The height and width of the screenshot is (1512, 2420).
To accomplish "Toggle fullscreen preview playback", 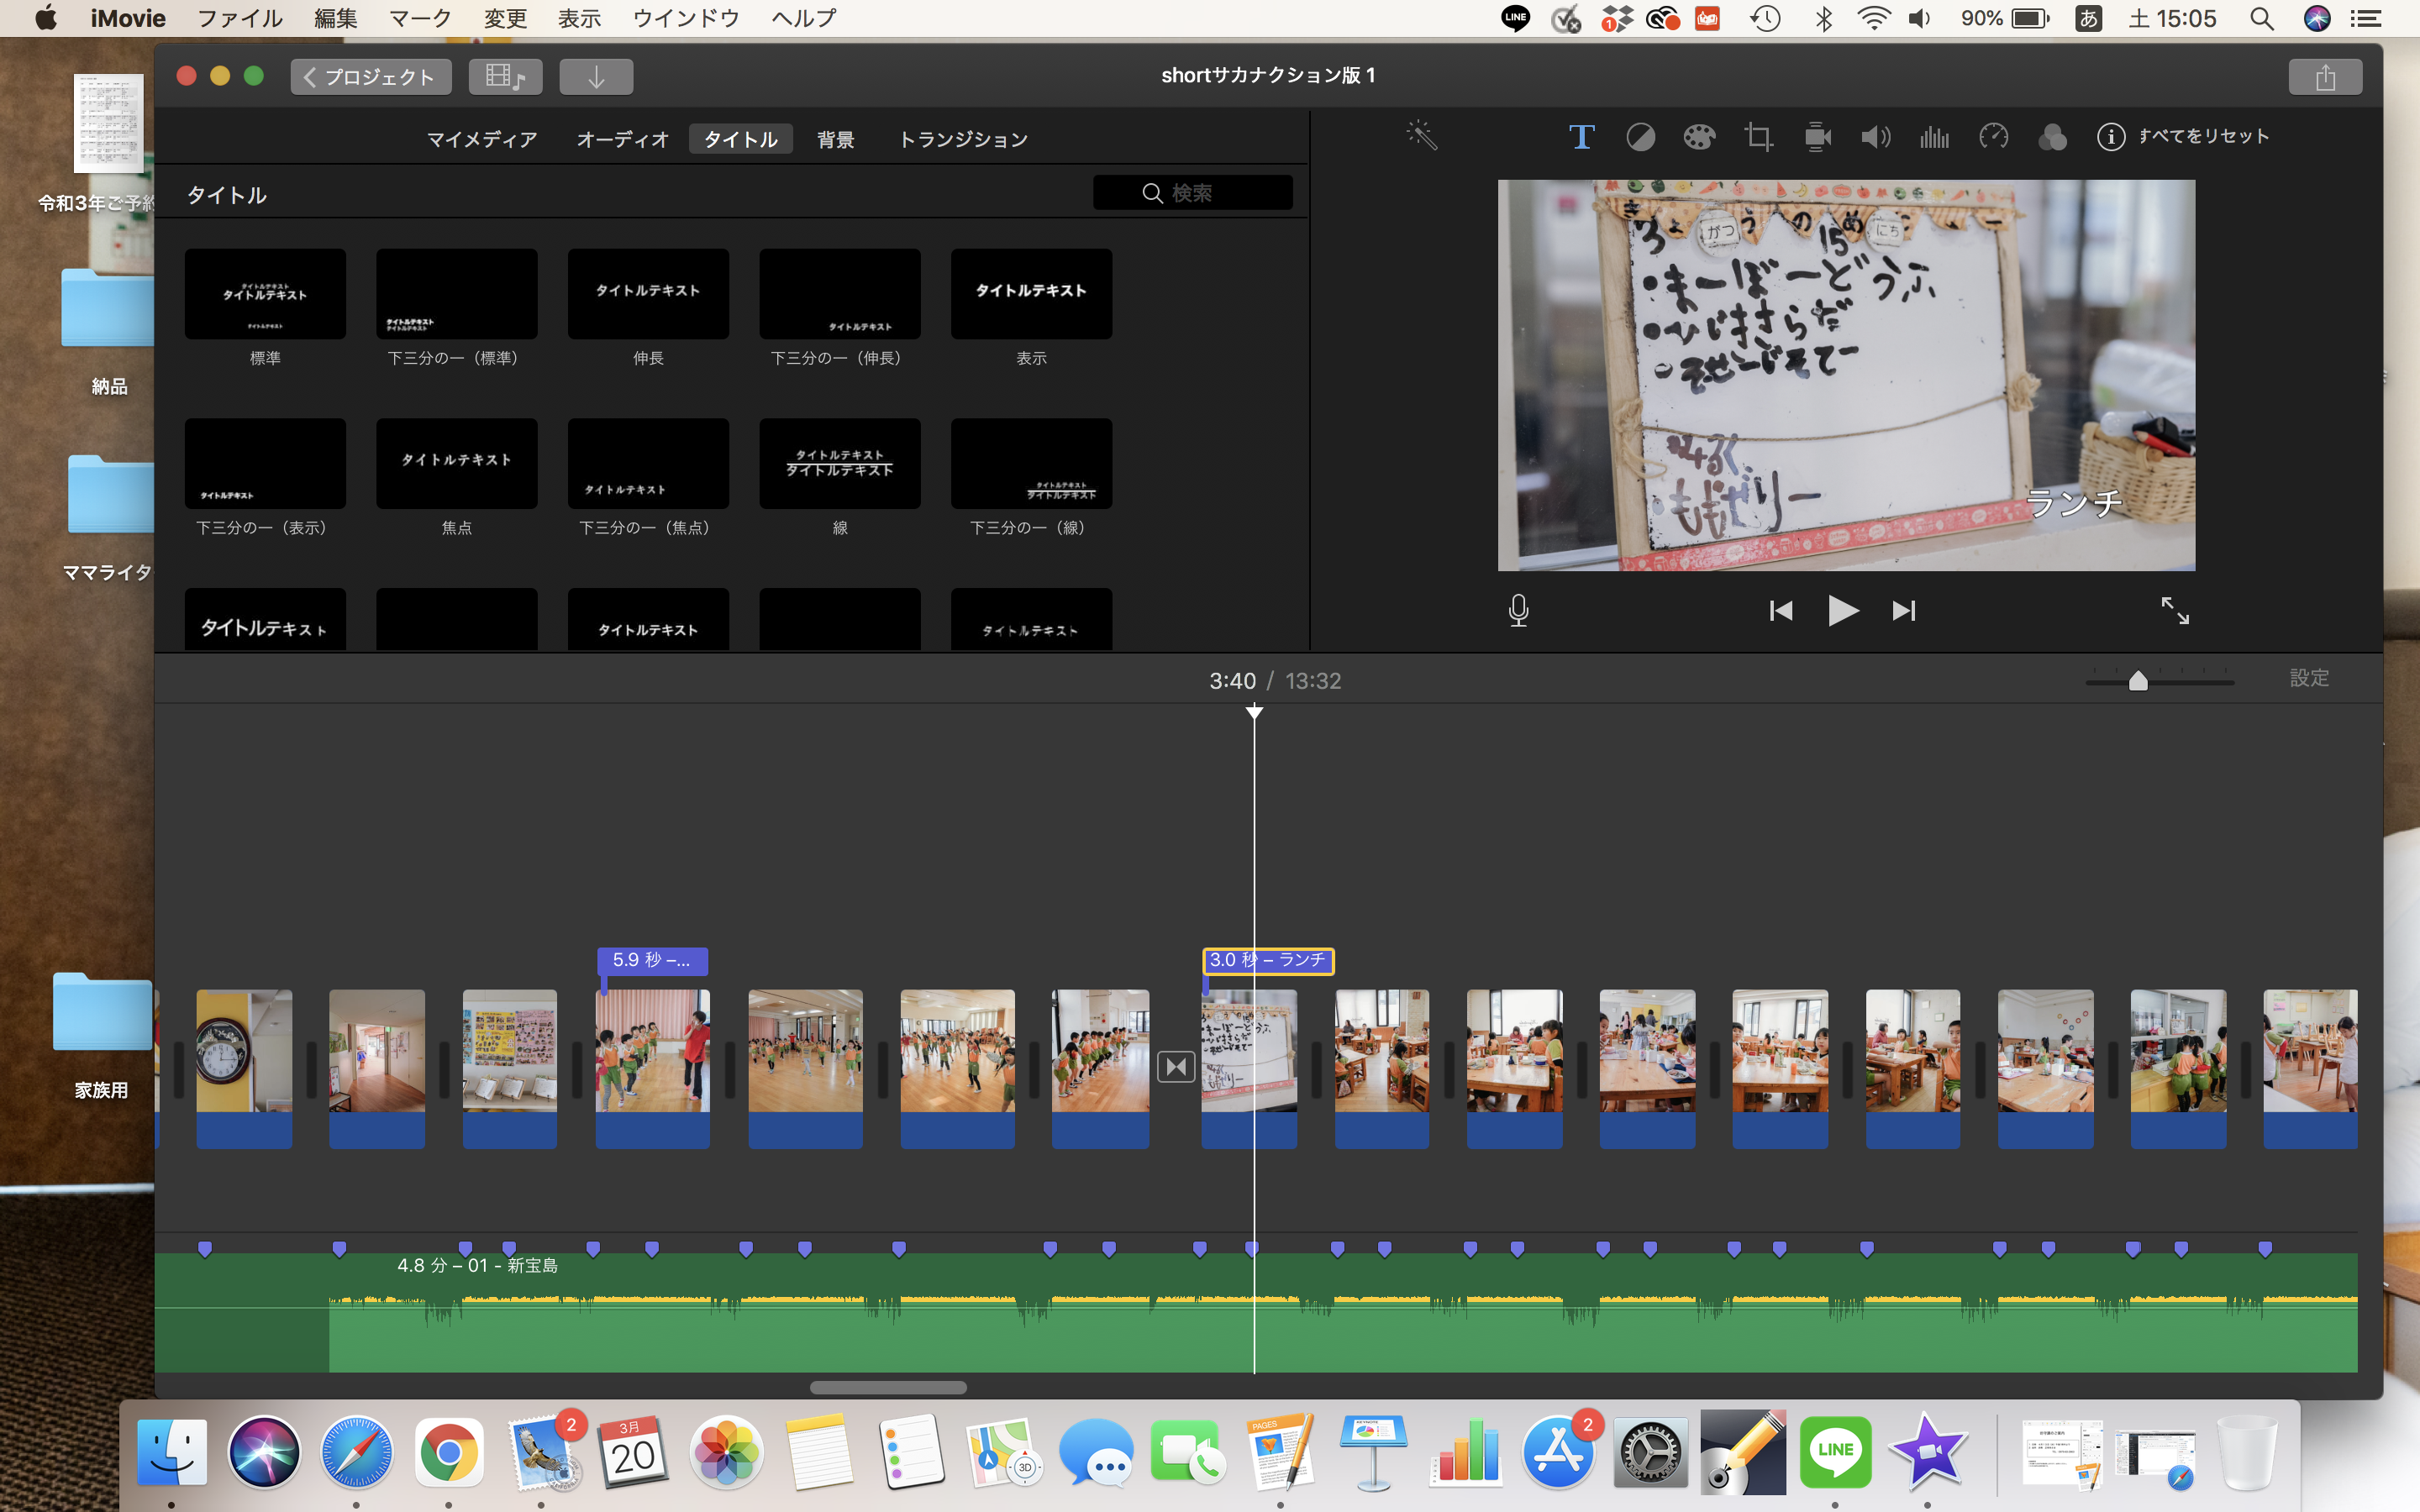I will pyautogui.click(x=2174, y=610).
